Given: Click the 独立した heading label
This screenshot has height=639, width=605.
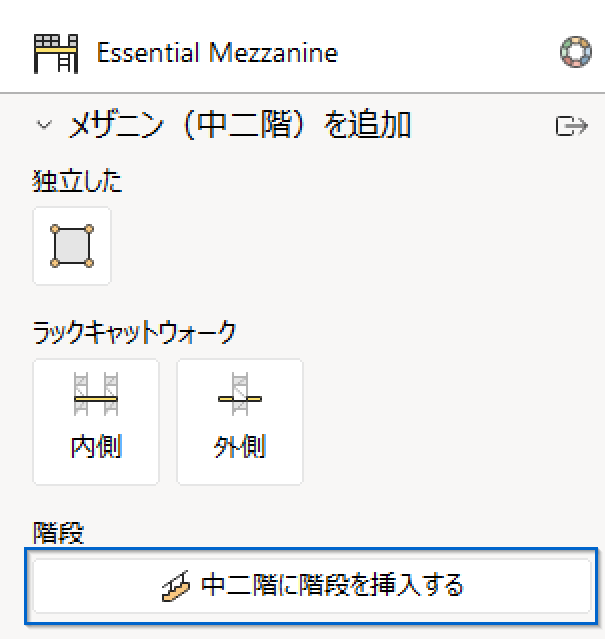Looking at the screenshot, I should pos(77,181).
